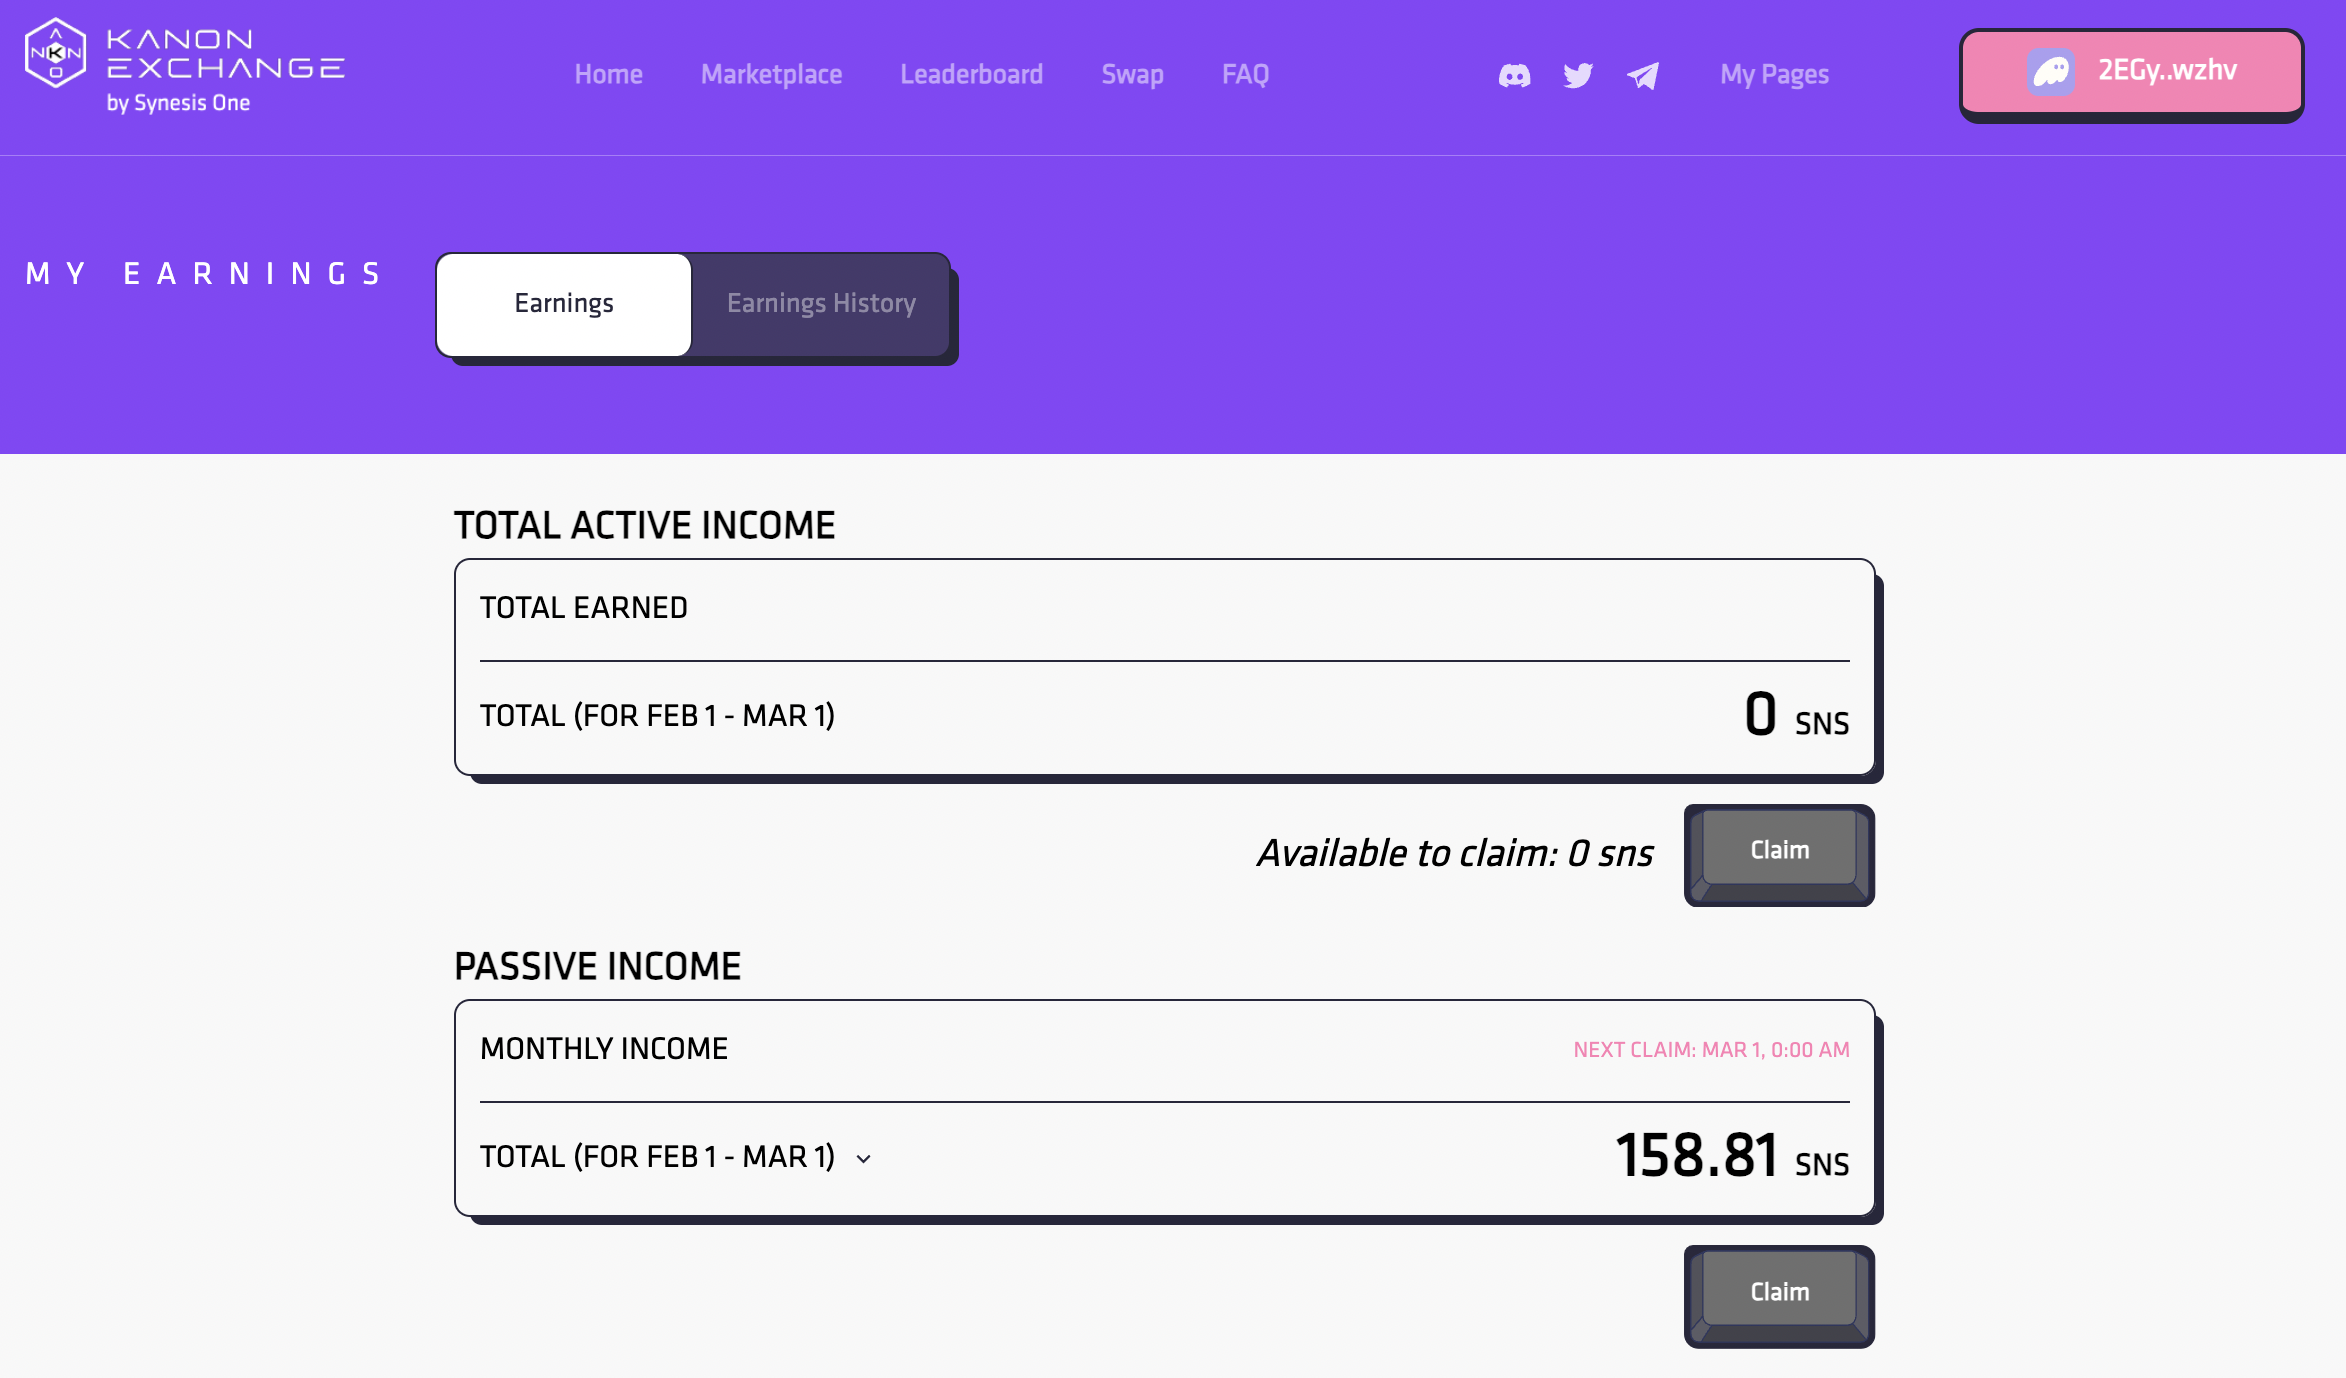Switch to the Earnings History tab
The width and height of the screenshot is (2346, 1378).
(821, 304)
